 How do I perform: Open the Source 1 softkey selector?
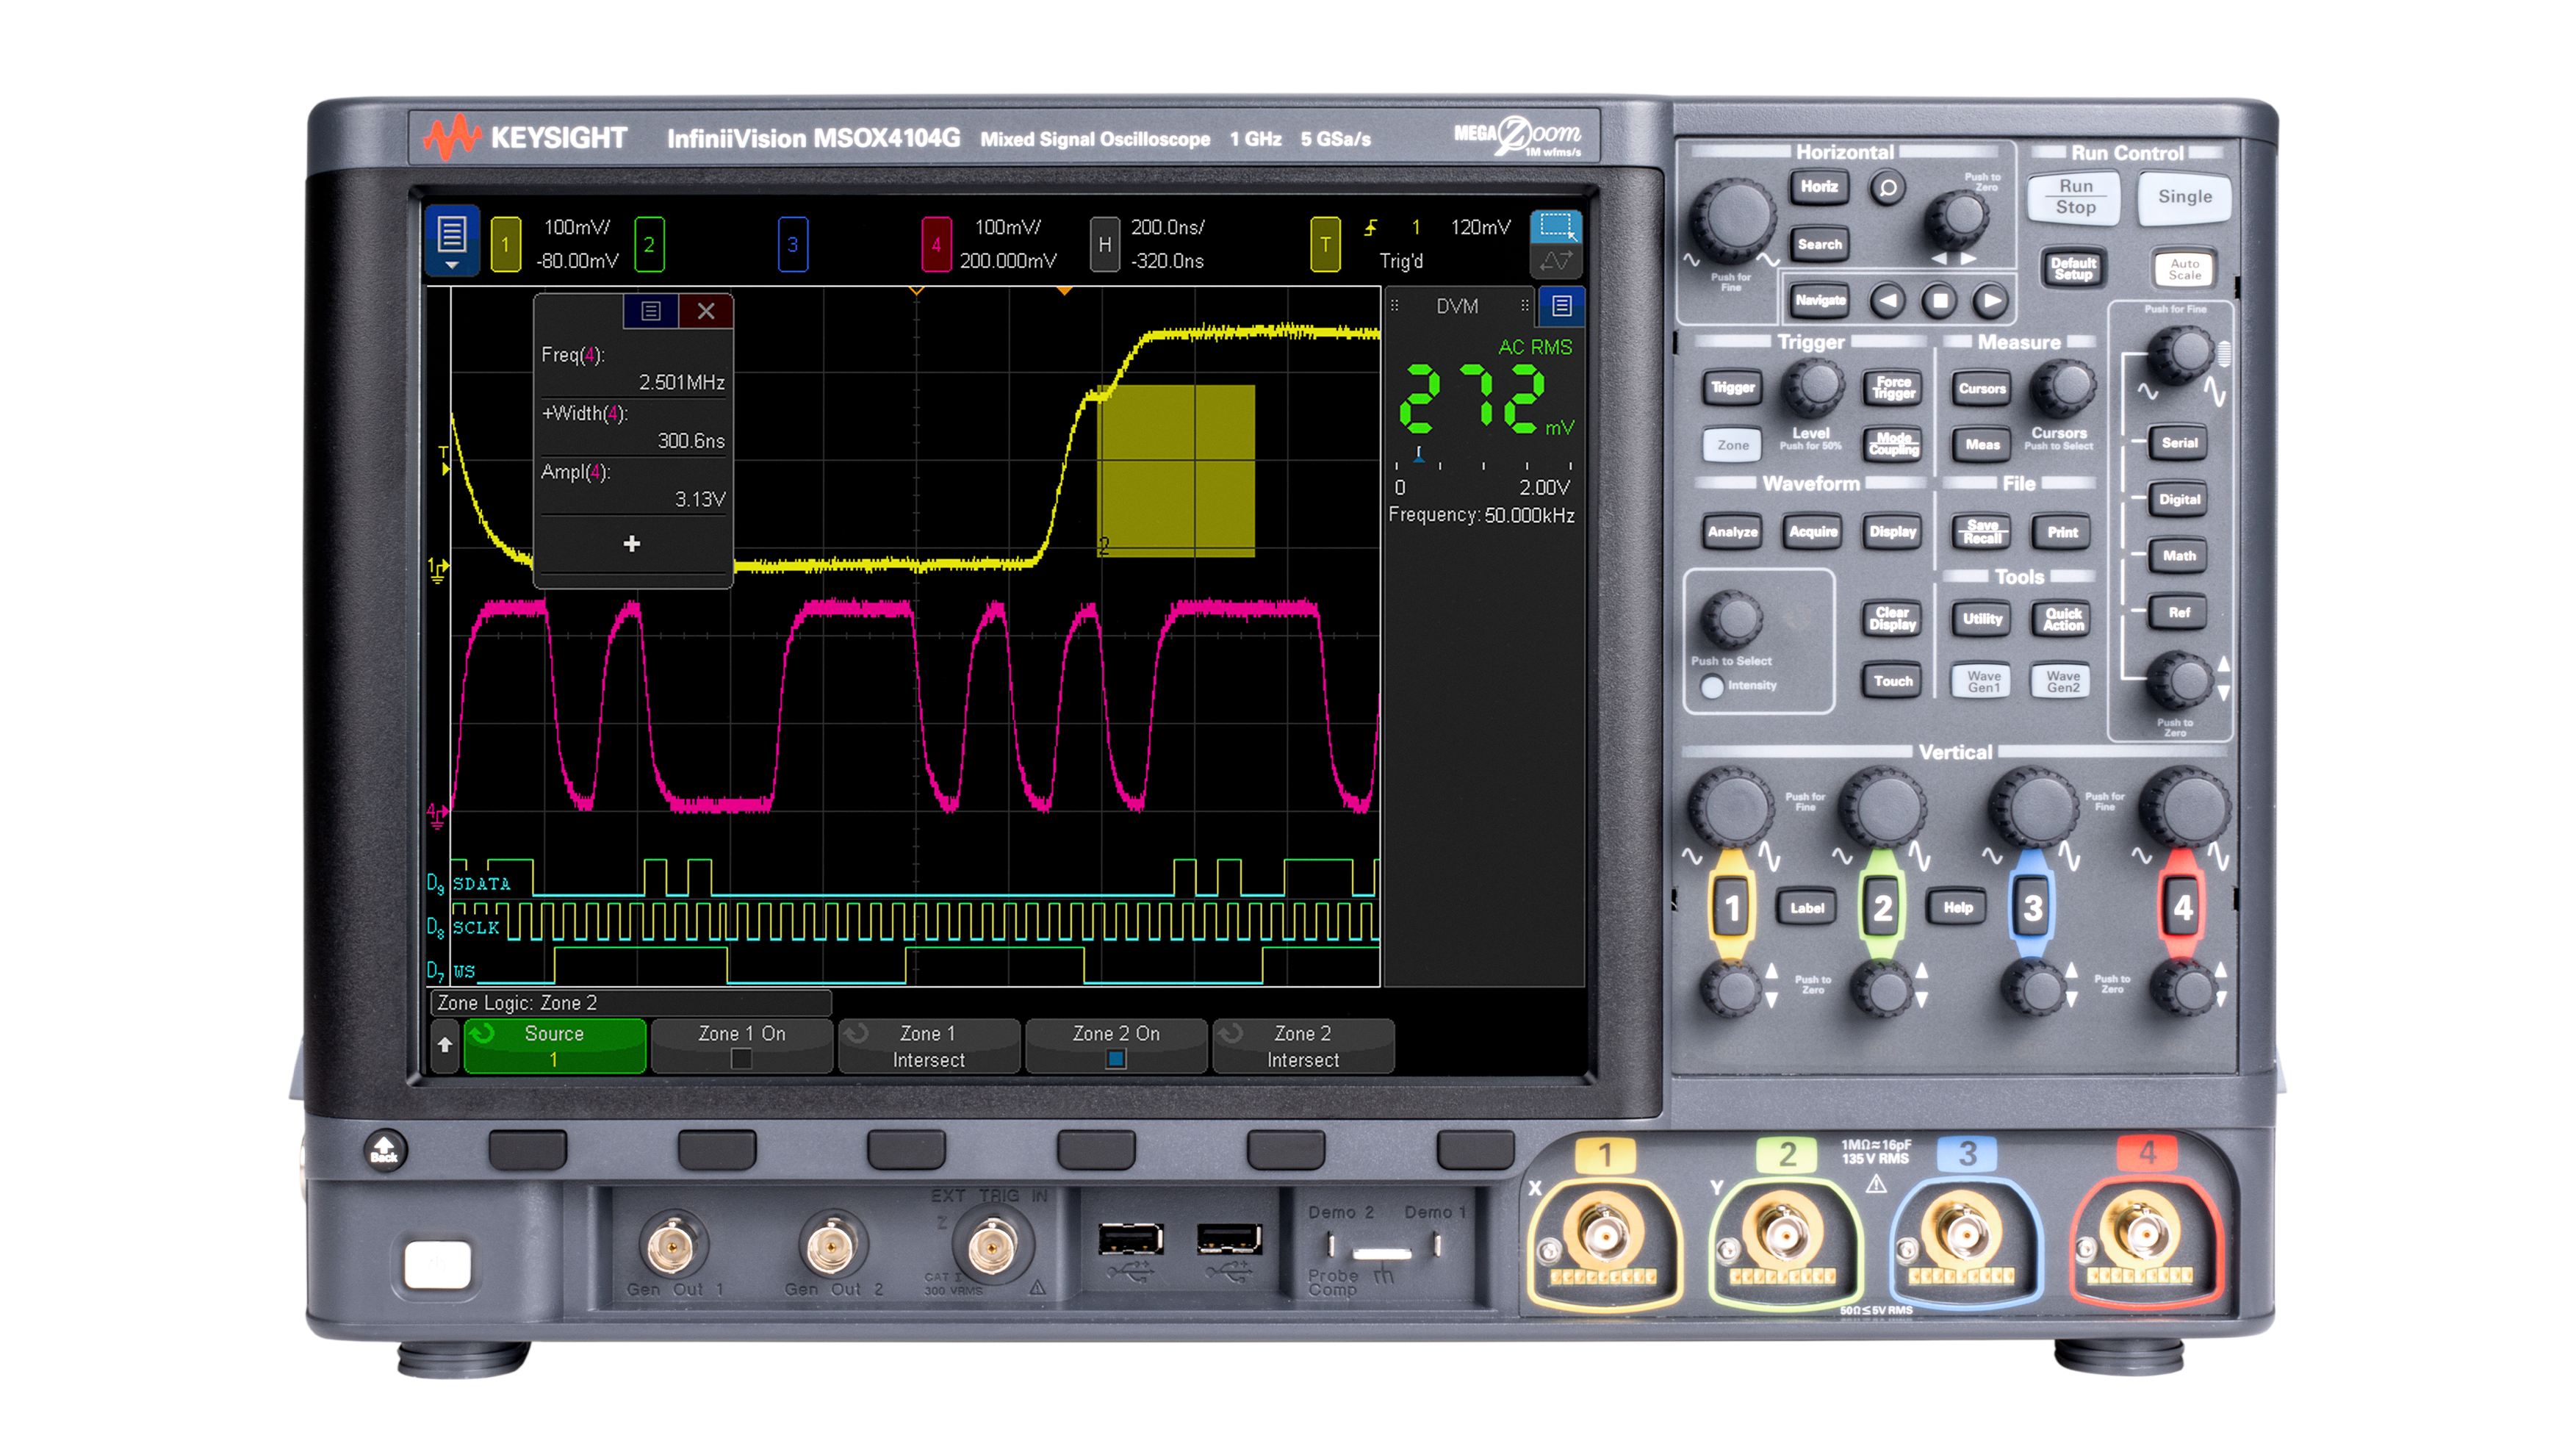point(554,1045)
